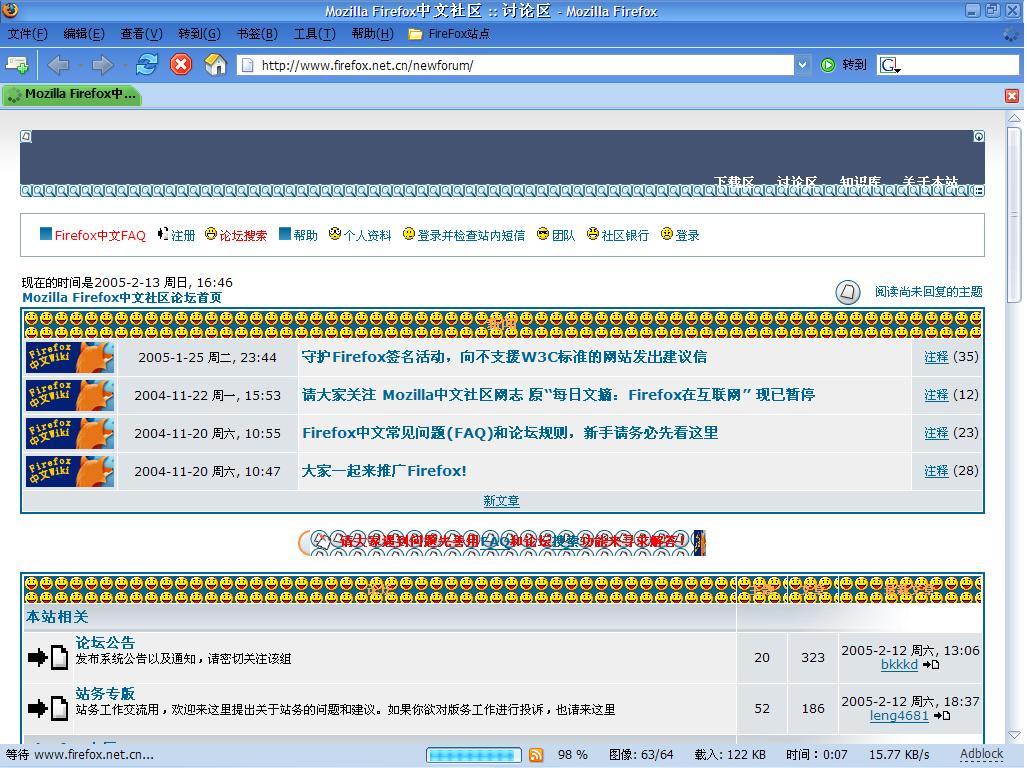This screenshot has width=1027, height=768.
Task: Click the Reload page toolbar icon
Action: pyautogui.click(x=146, y=65)
